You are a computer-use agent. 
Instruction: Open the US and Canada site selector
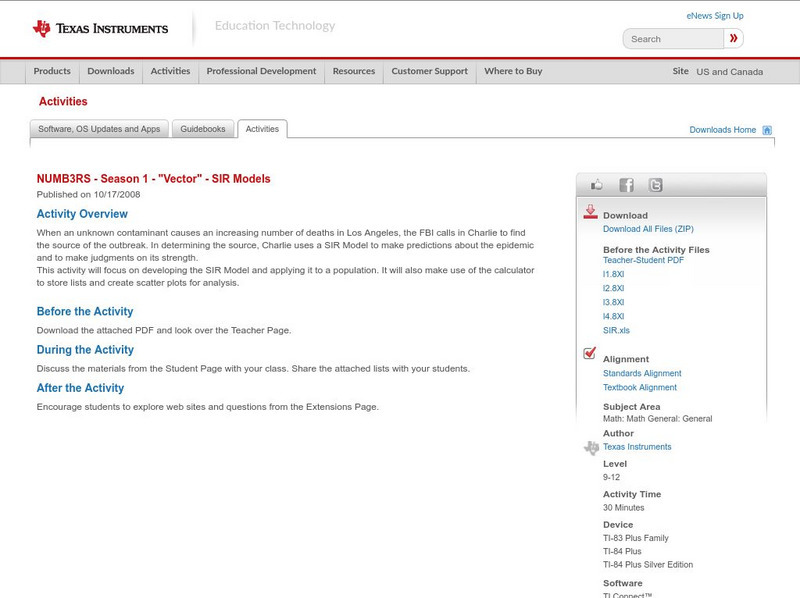[730, 72]
